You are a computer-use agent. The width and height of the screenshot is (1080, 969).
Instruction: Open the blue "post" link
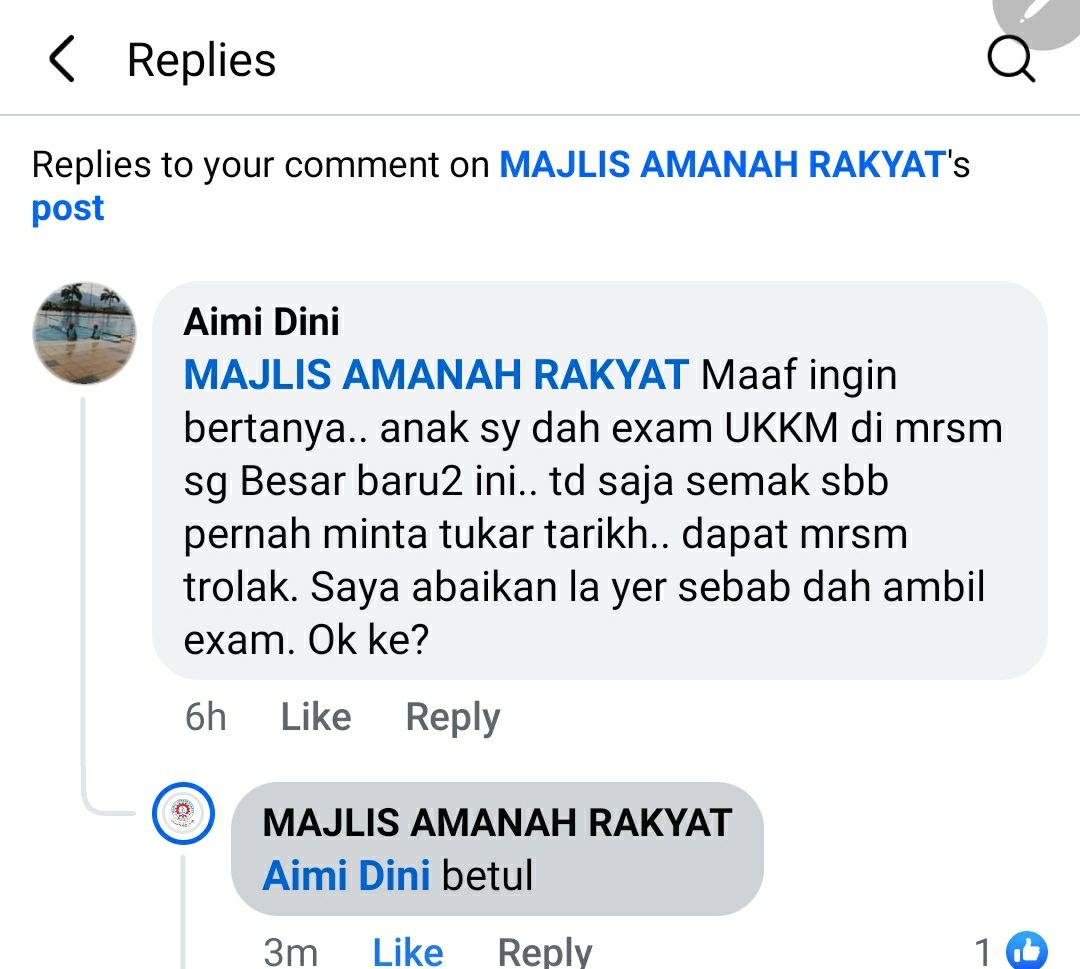click(x=68, y=209)
